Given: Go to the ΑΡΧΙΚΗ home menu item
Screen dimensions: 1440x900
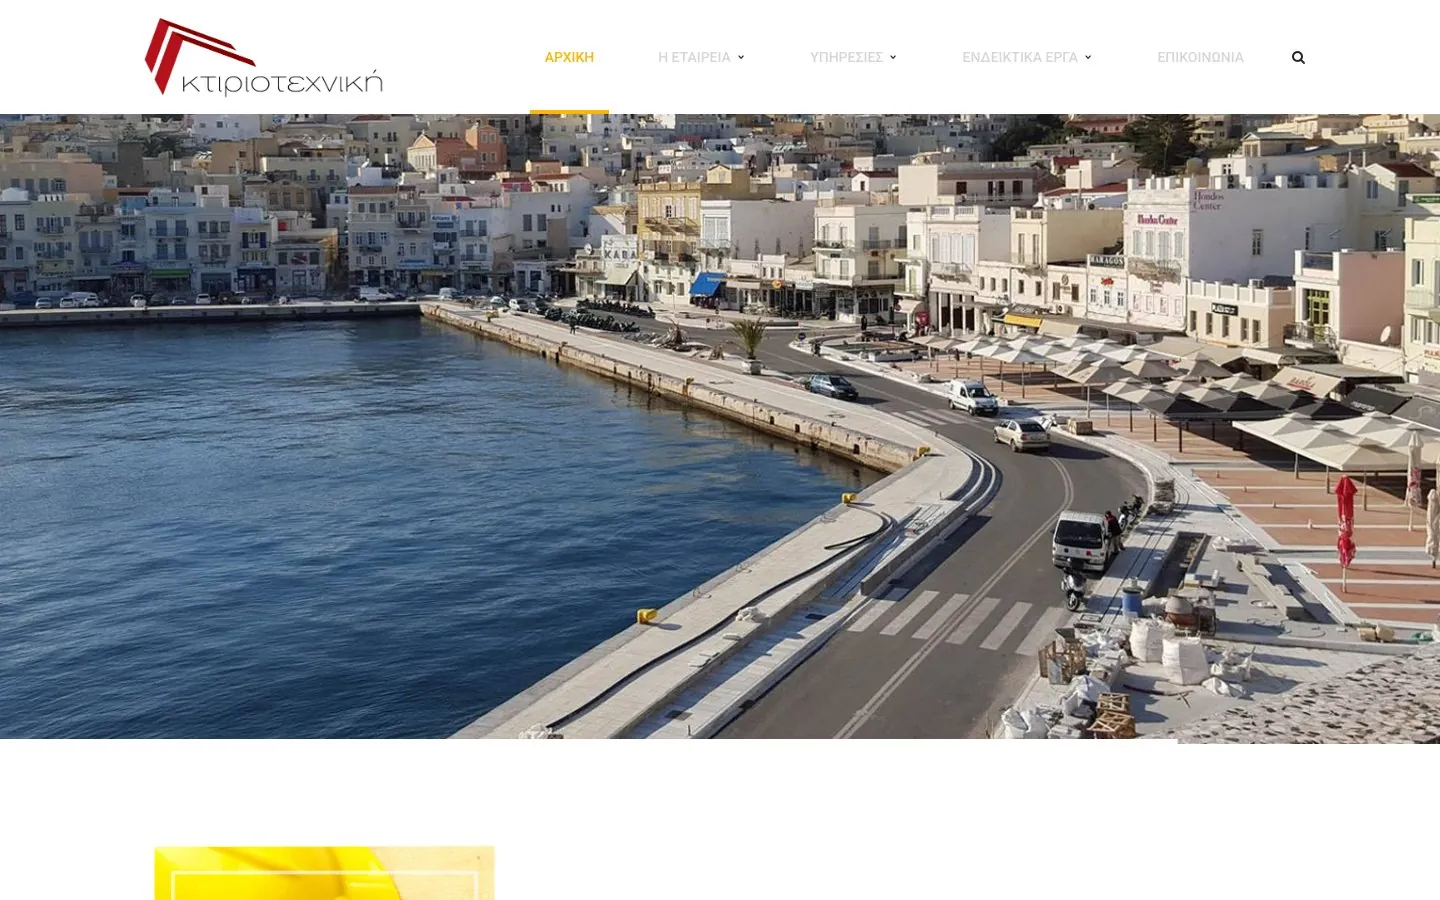Looking at the screenshot, I should click(x=569, y=57).
